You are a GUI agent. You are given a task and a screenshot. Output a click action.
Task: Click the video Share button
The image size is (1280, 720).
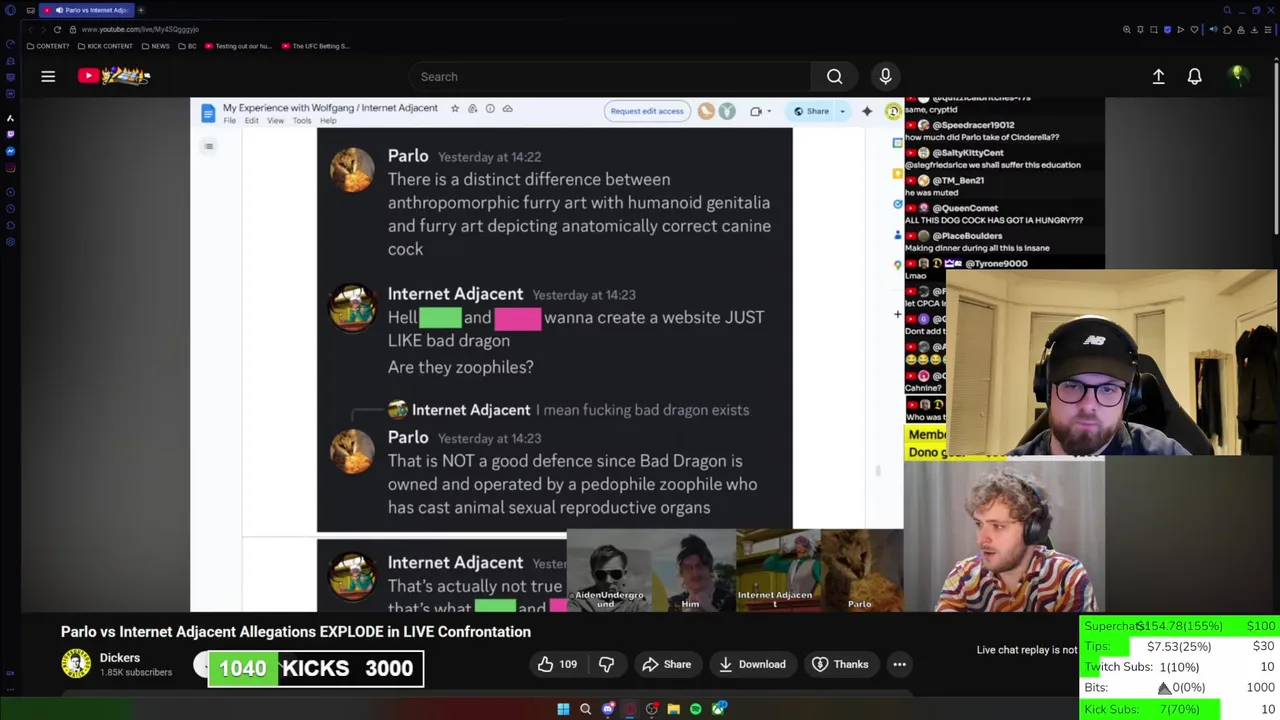666,664
